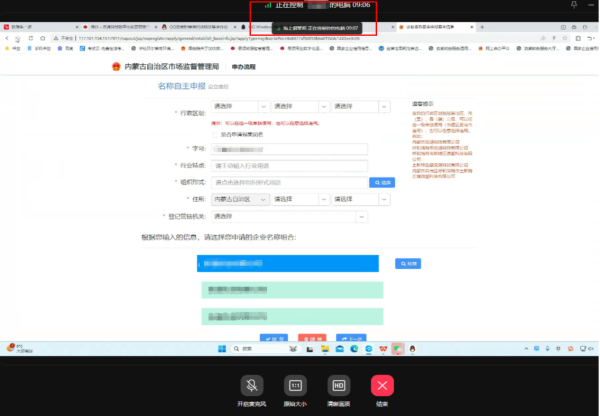Click the industry characteristics input field
Image resolution: width=600 pixels, height=416 pixels.
click(289, 165)
